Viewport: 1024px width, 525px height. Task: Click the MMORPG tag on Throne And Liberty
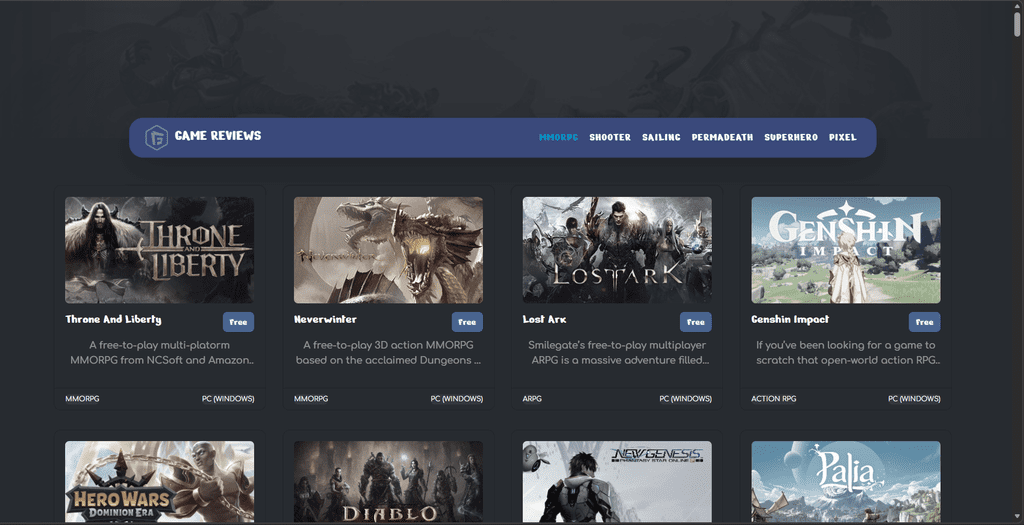[x=82, y=398]
